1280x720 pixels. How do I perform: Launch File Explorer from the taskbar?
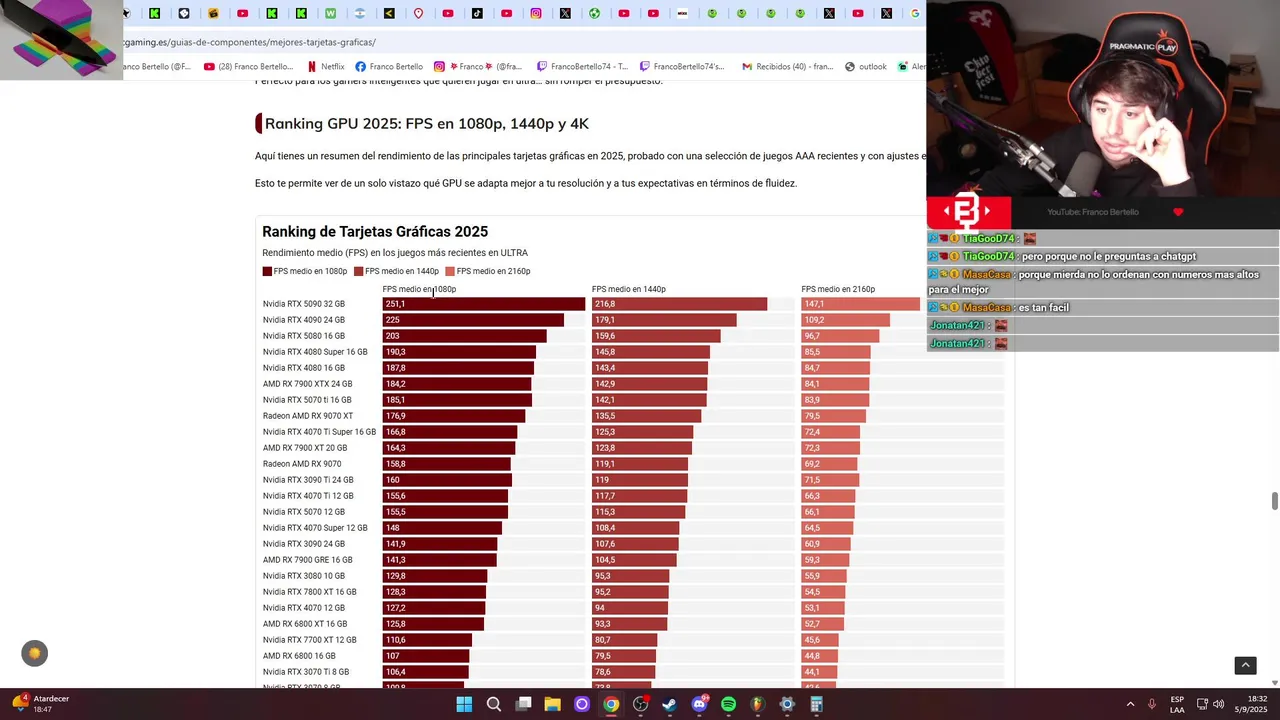click(x=552, y=704)
